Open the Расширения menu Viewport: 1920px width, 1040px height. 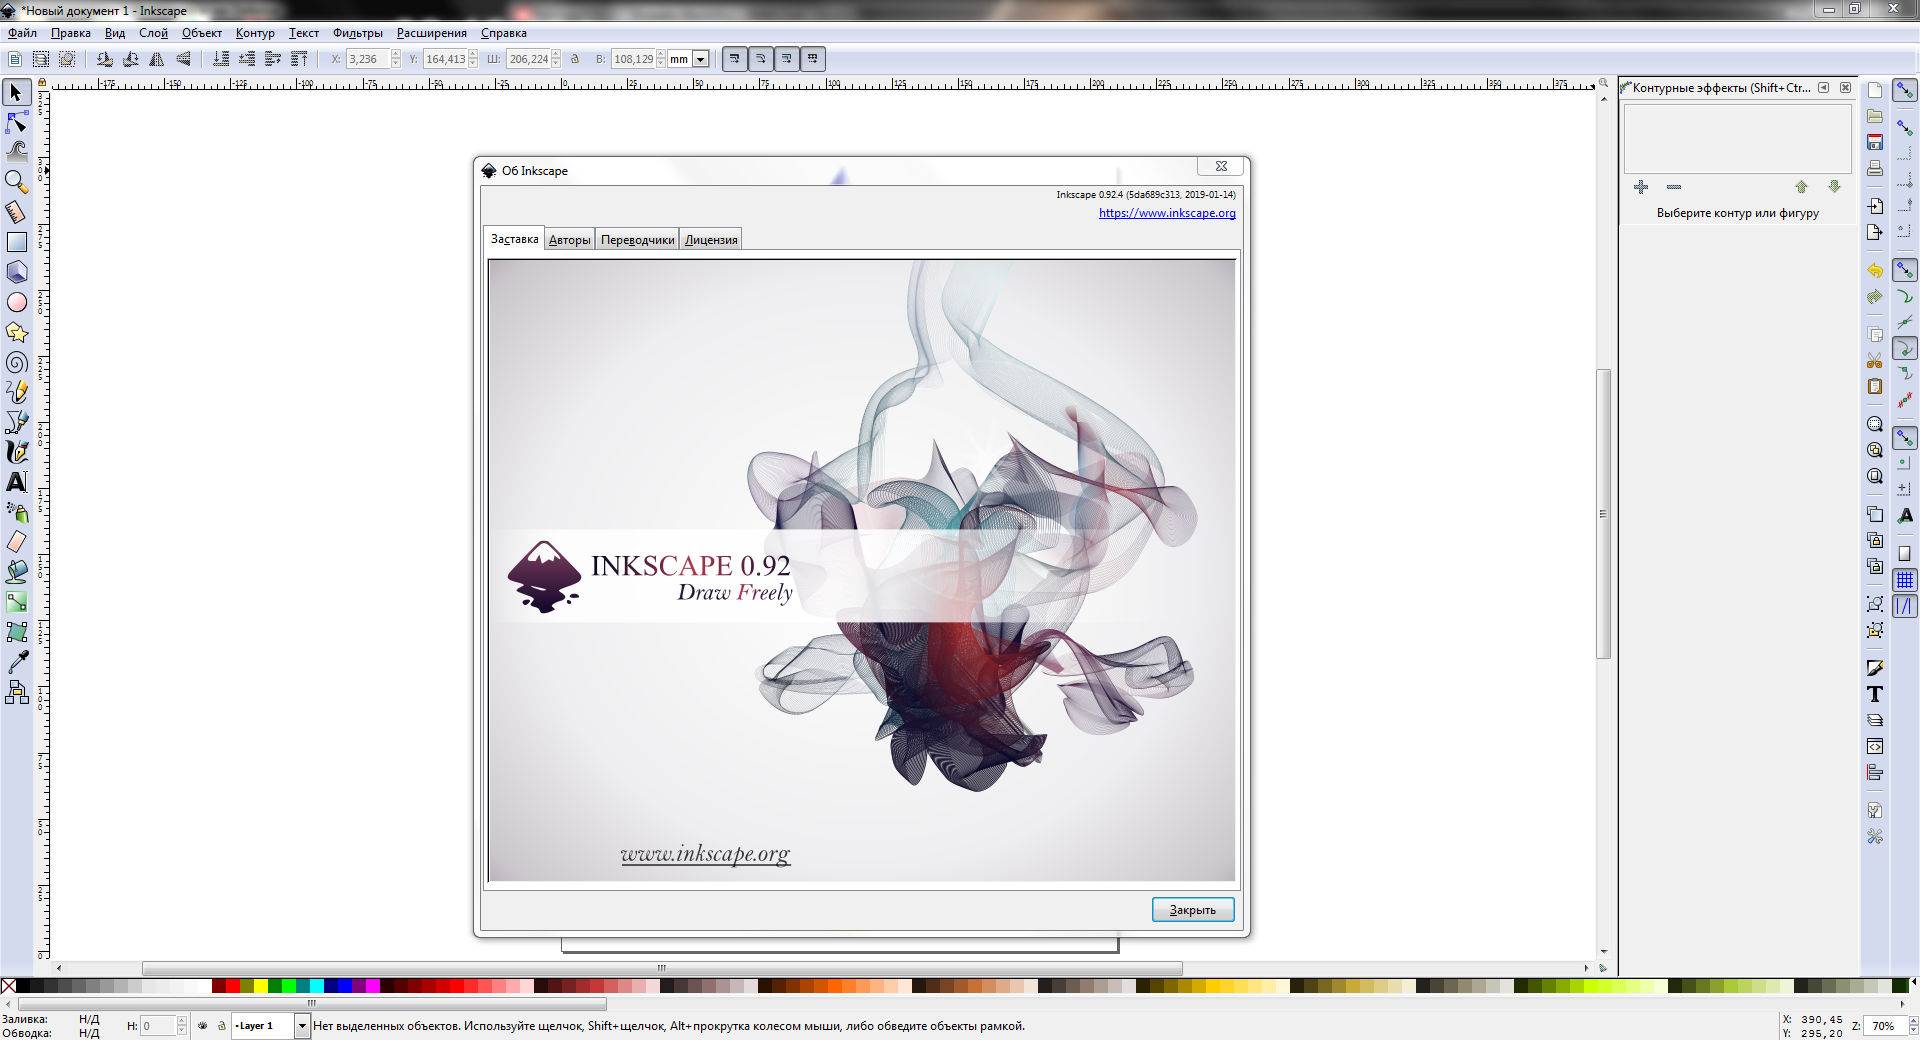(431, 33)
